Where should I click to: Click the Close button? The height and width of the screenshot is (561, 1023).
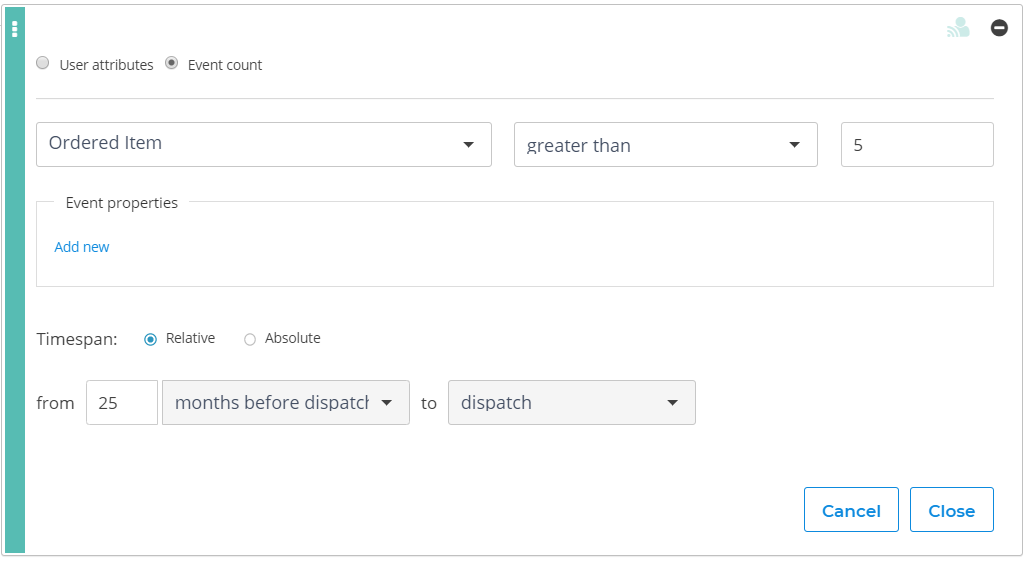952,509
